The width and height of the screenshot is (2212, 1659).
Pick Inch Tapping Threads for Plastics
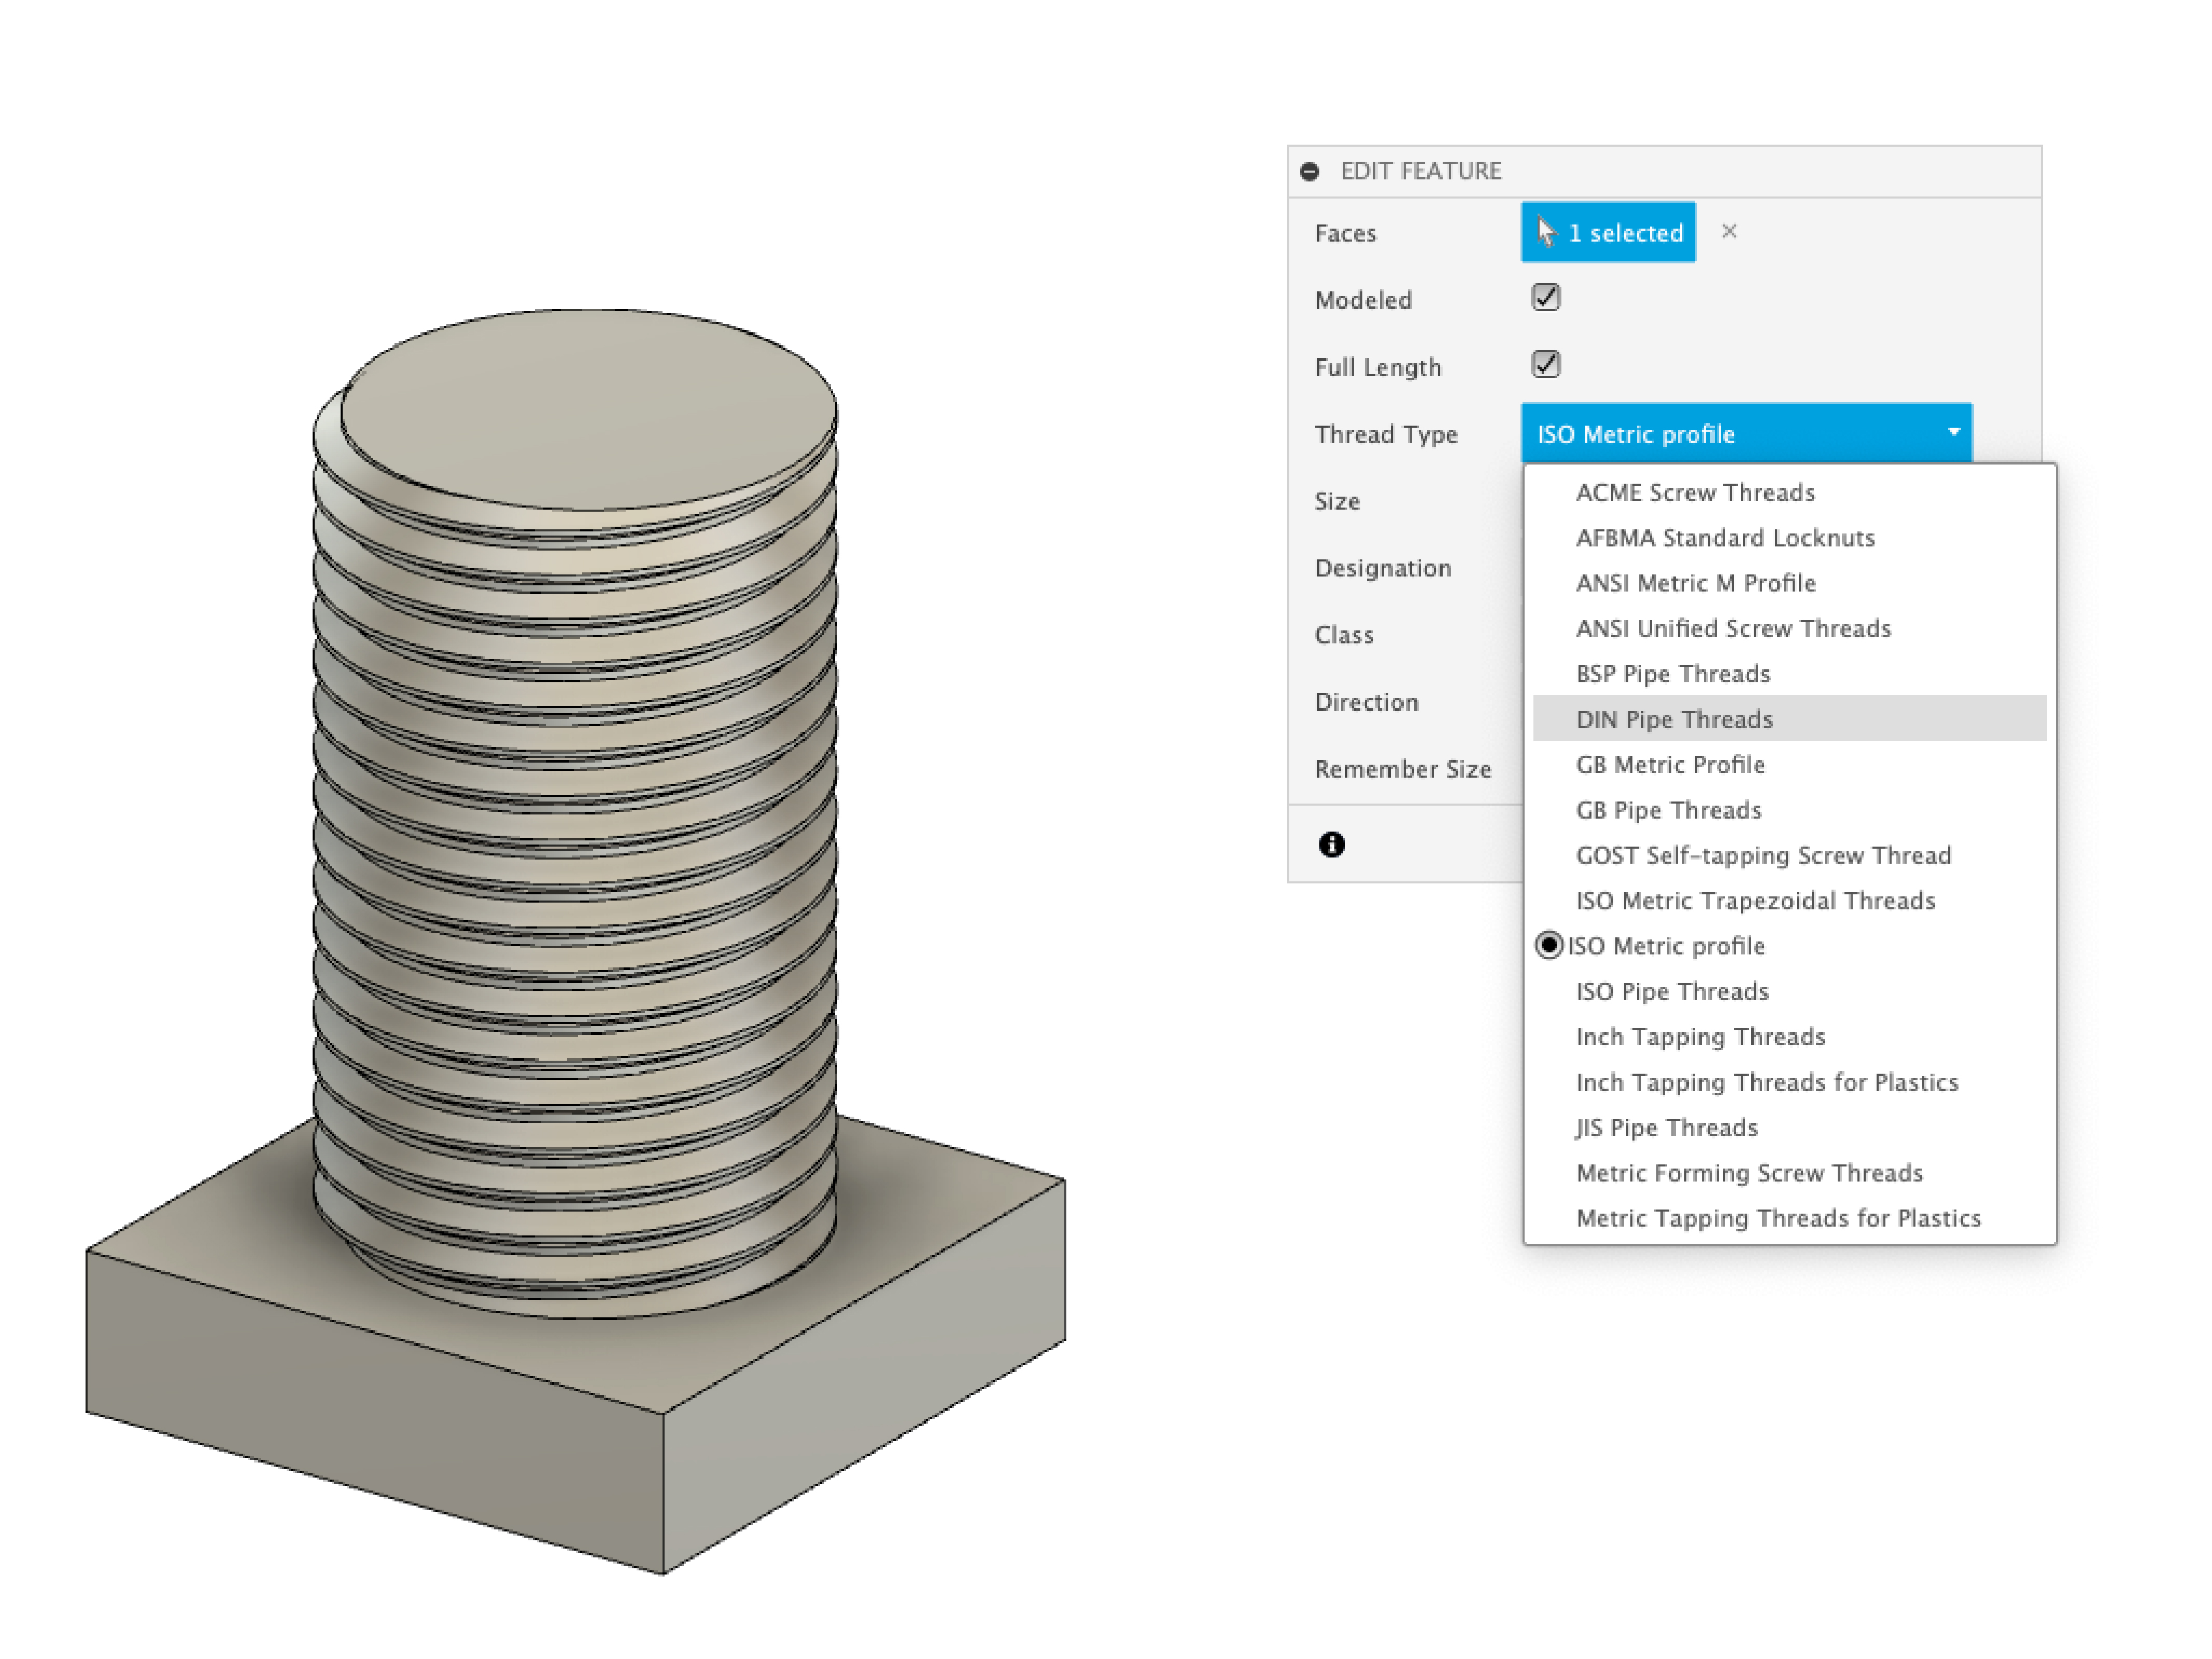(x=1766, y=1082)
